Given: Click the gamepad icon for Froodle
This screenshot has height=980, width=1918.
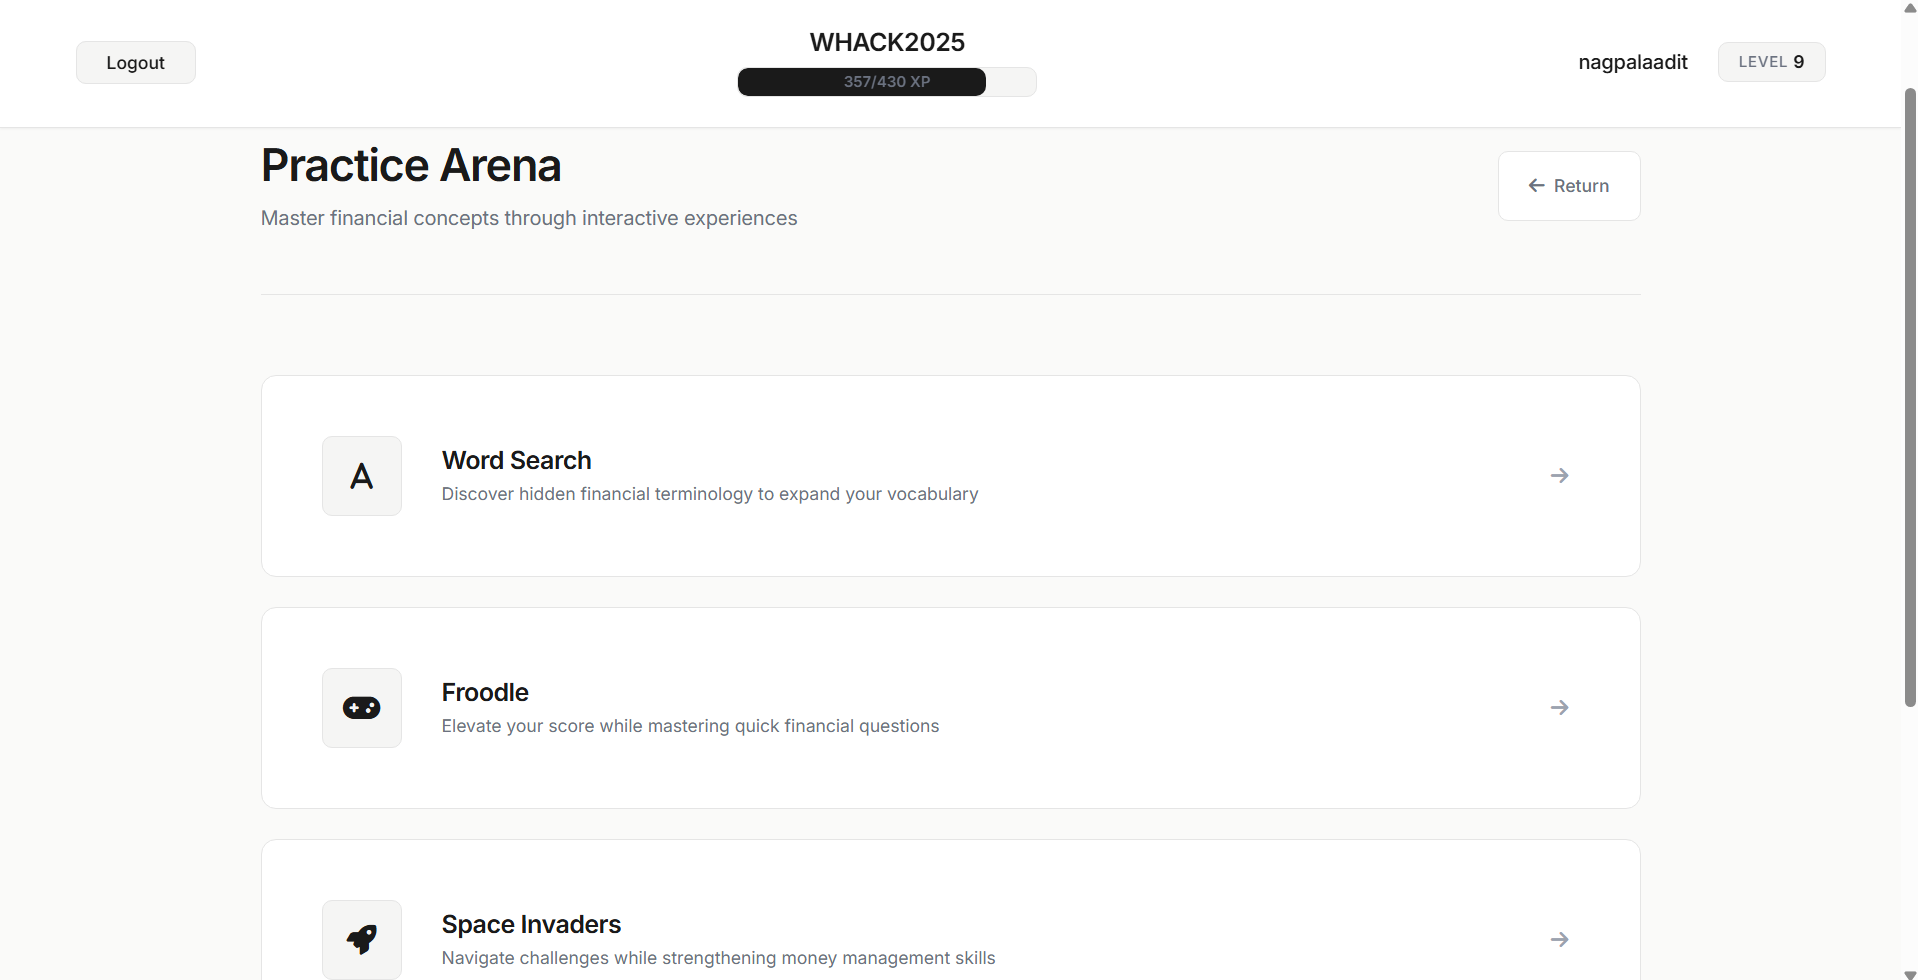Looking at the screenshot, I should coord(362,708).
